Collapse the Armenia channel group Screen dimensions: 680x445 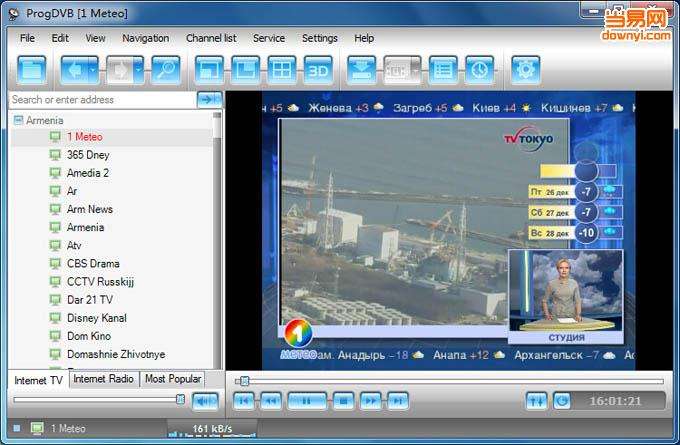(x=18, y=120)
